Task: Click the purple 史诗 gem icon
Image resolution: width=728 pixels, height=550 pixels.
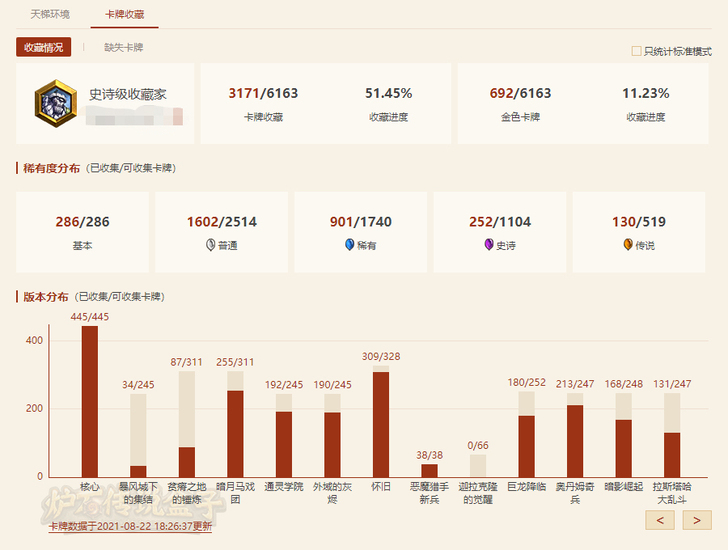Action: [488, 245]
